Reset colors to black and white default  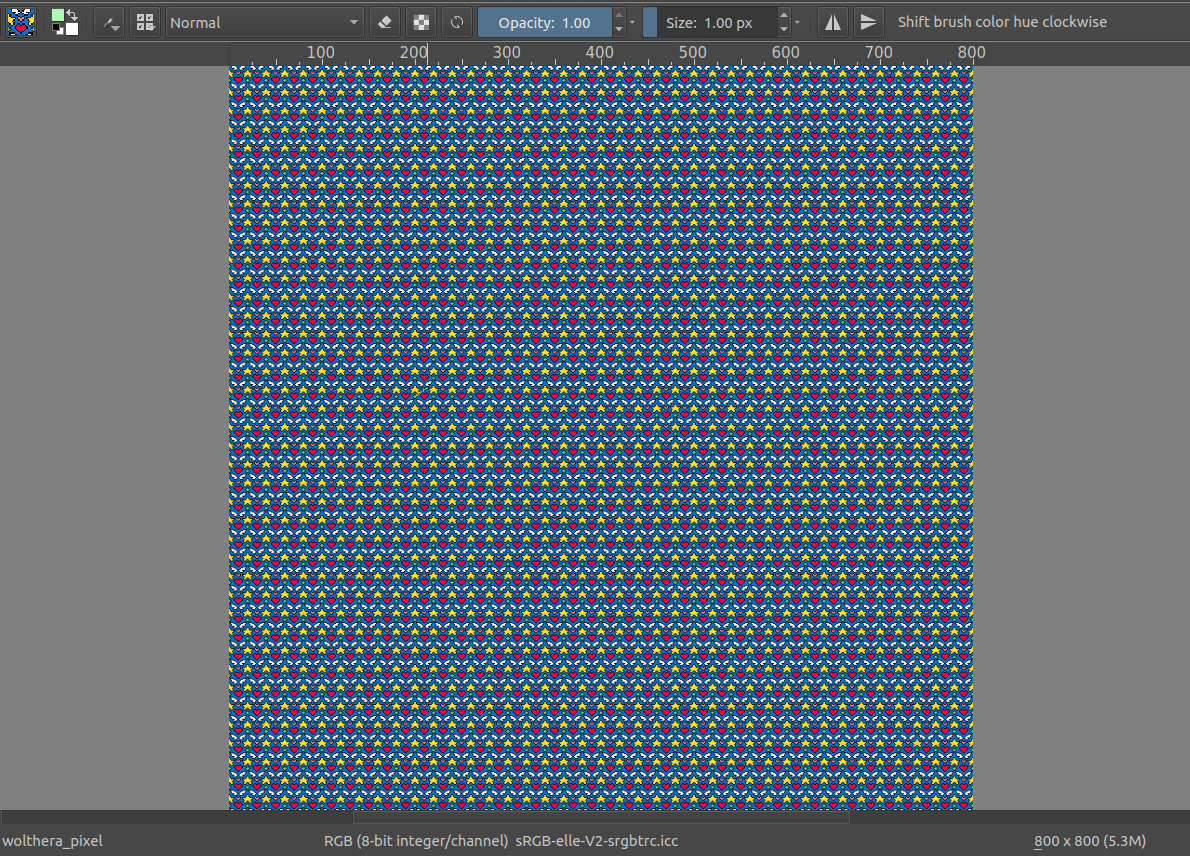(x=58, y=31)
